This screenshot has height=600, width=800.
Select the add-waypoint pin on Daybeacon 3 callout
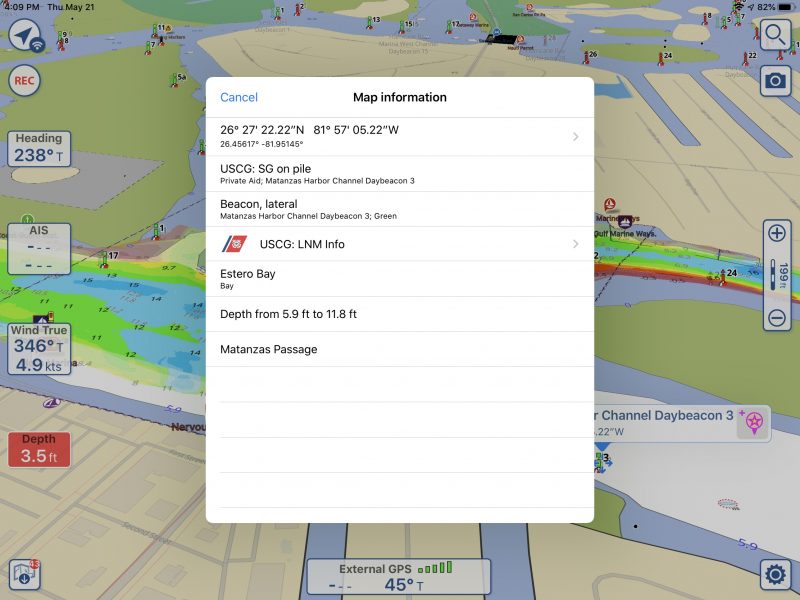tap(753, 423)
